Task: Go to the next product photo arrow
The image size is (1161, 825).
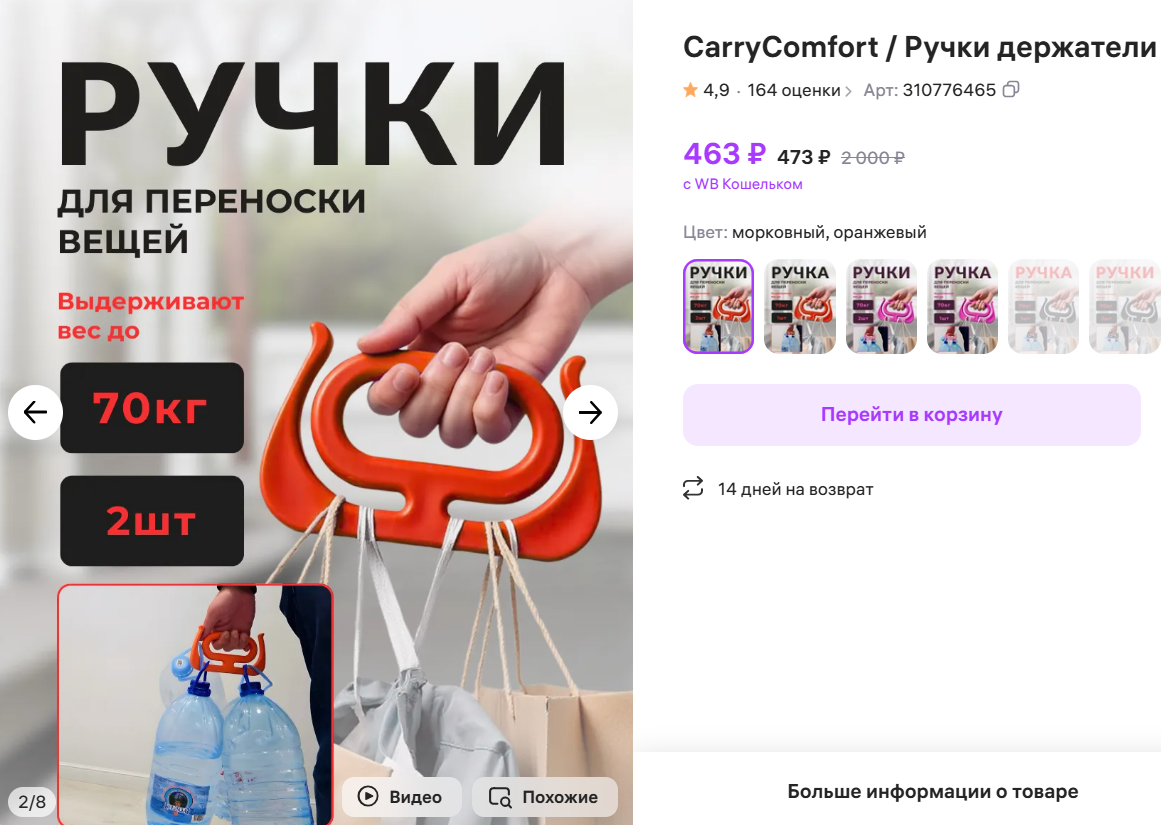Action: point(590,412)
